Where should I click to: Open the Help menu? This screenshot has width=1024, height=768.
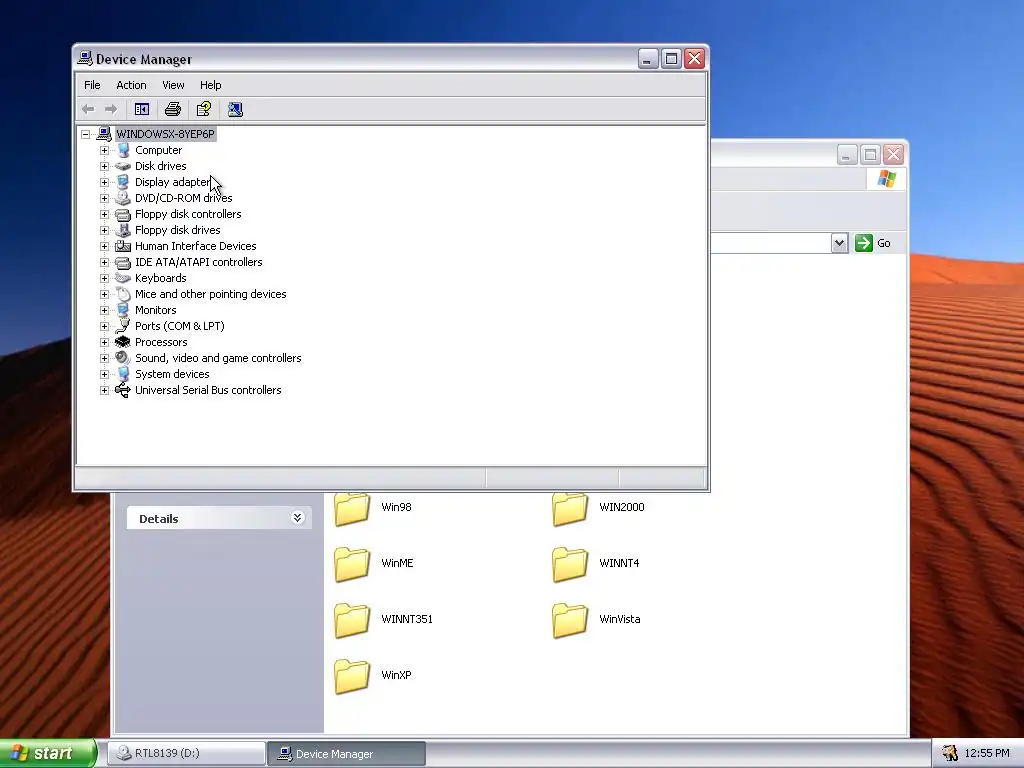click(x=210, y=85)
